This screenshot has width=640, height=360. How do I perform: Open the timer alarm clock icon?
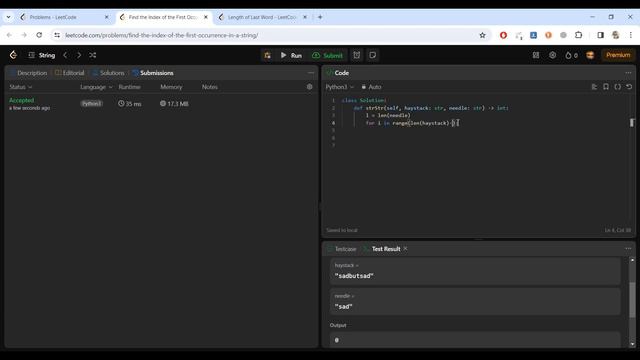coord(357,55)
